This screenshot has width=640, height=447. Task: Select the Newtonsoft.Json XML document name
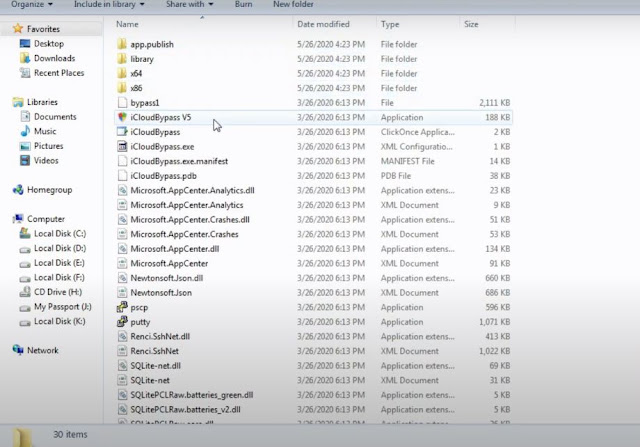click(x=161, y=293)
